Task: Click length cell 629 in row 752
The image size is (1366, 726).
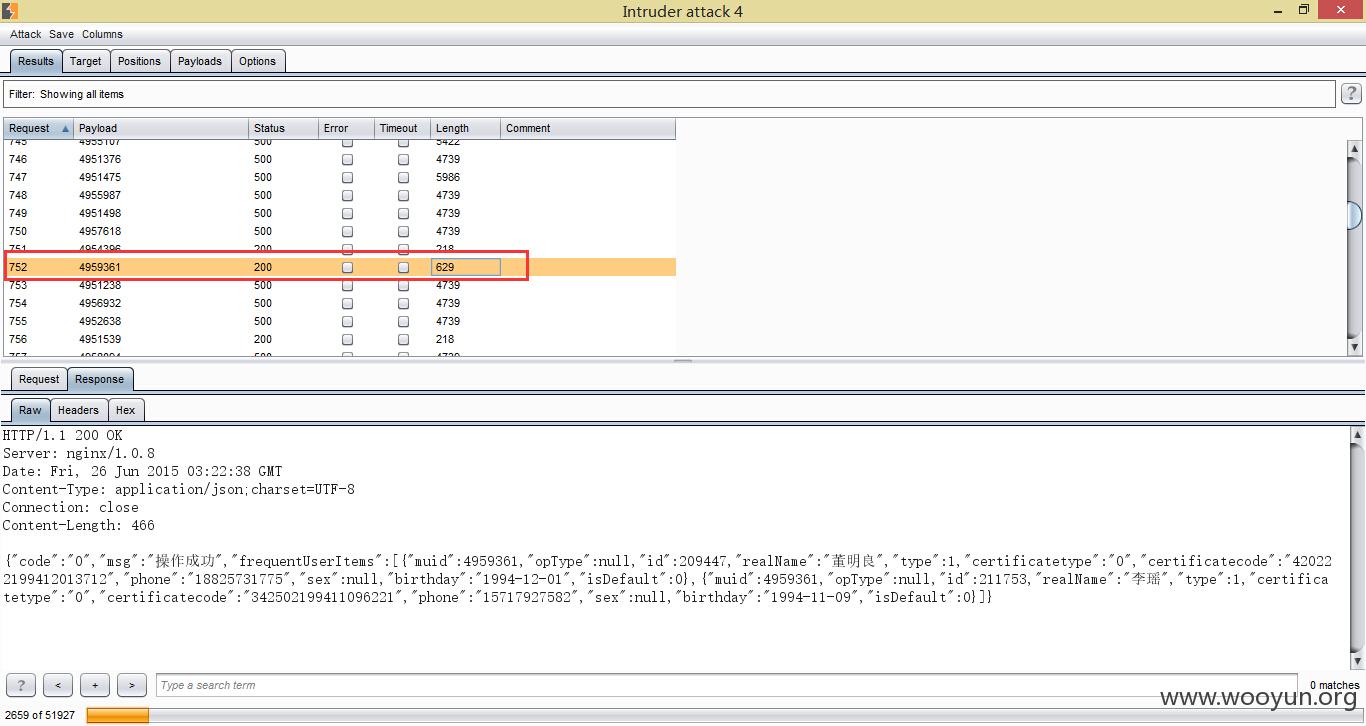Action: [465, 267]
